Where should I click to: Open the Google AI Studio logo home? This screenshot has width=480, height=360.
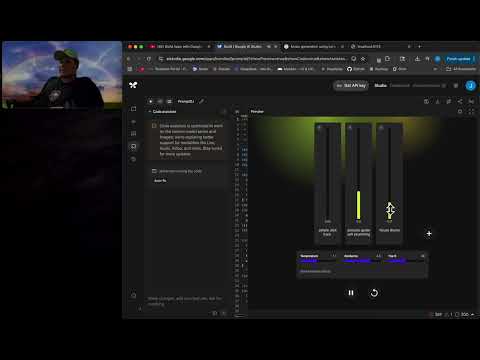(x=133, y=85)
